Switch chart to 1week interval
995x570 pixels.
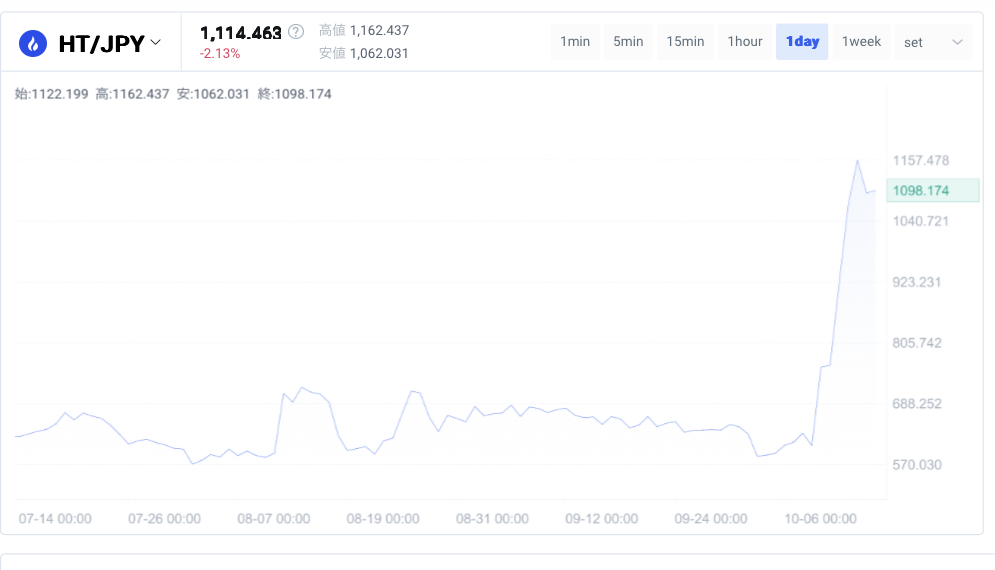[x=861, y=42]
